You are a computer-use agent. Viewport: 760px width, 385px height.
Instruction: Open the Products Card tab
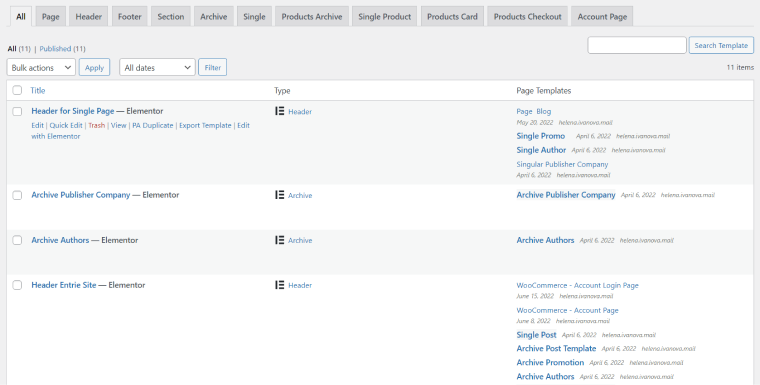[452, 16]
